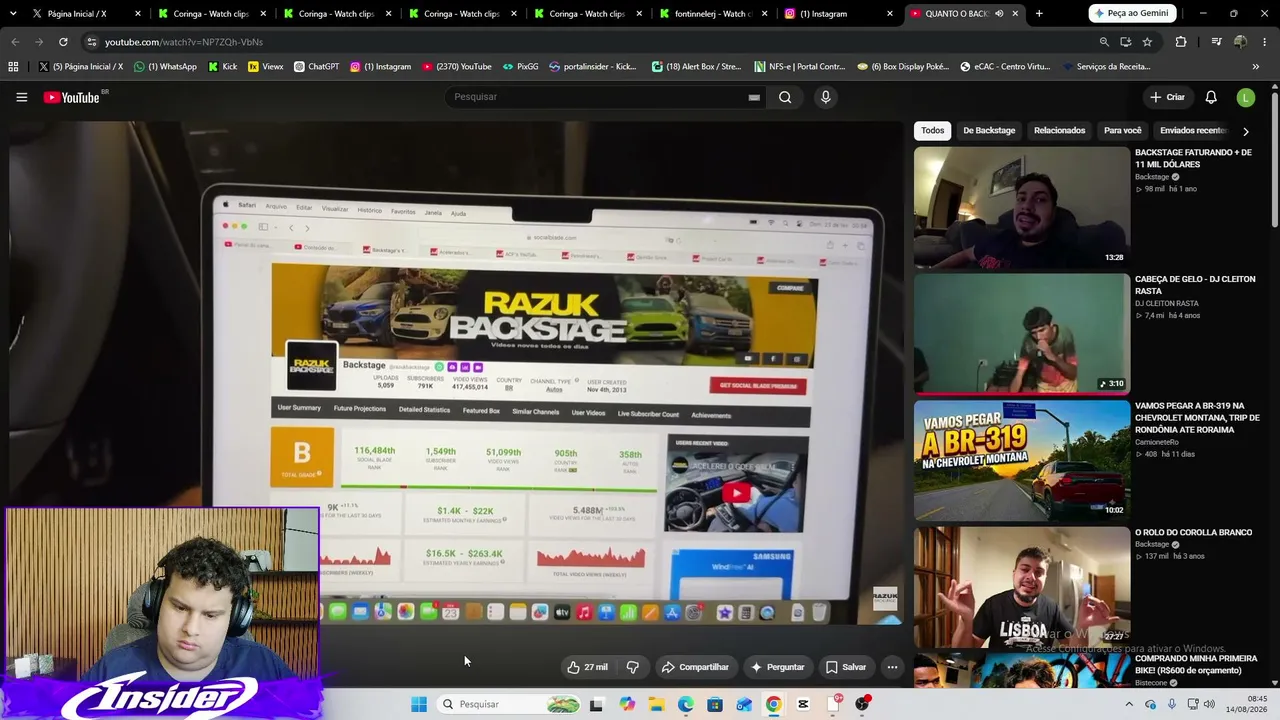Toggle the microphone icon in system tray
The image size is (1280, 720).
1171,704
